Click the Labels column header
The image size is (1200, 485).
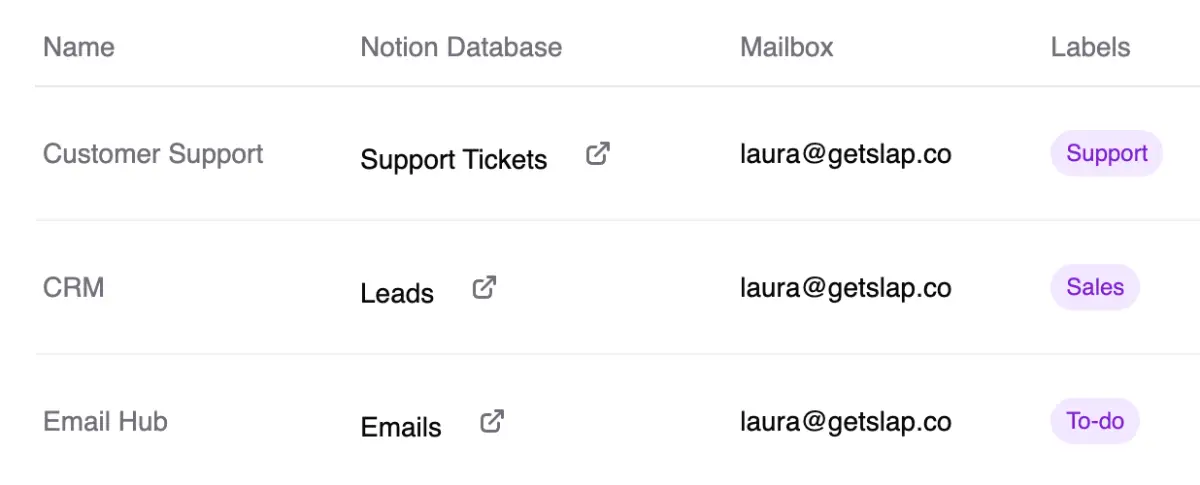point(1090,47)
